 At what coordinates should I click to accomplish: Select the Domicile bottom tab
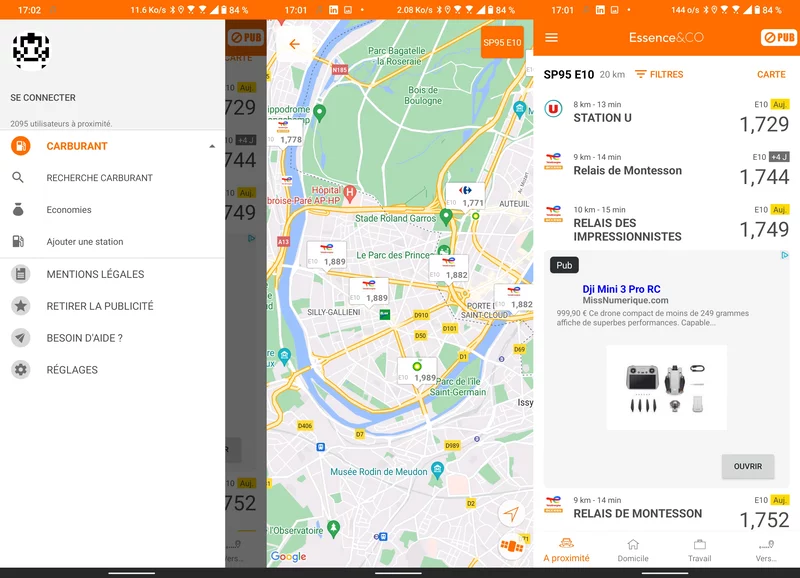pyautogui.click(x=633, y=550)
